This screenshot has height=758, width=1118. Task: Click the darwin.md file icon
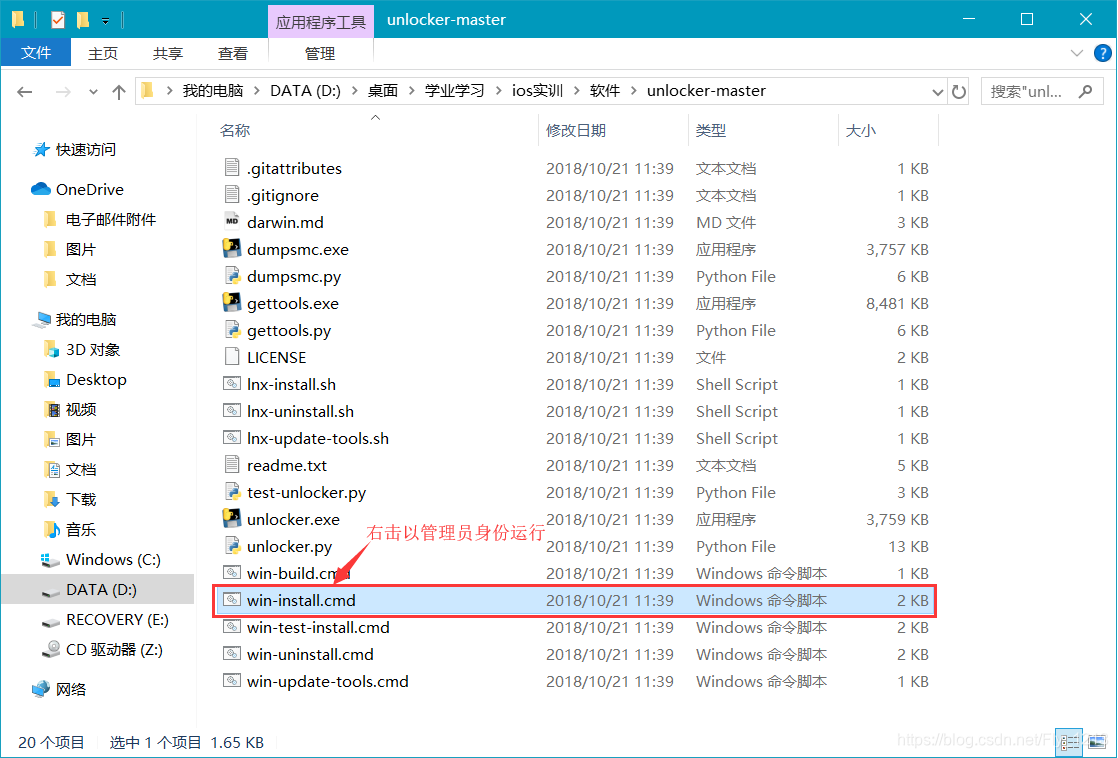click(232, 222)
